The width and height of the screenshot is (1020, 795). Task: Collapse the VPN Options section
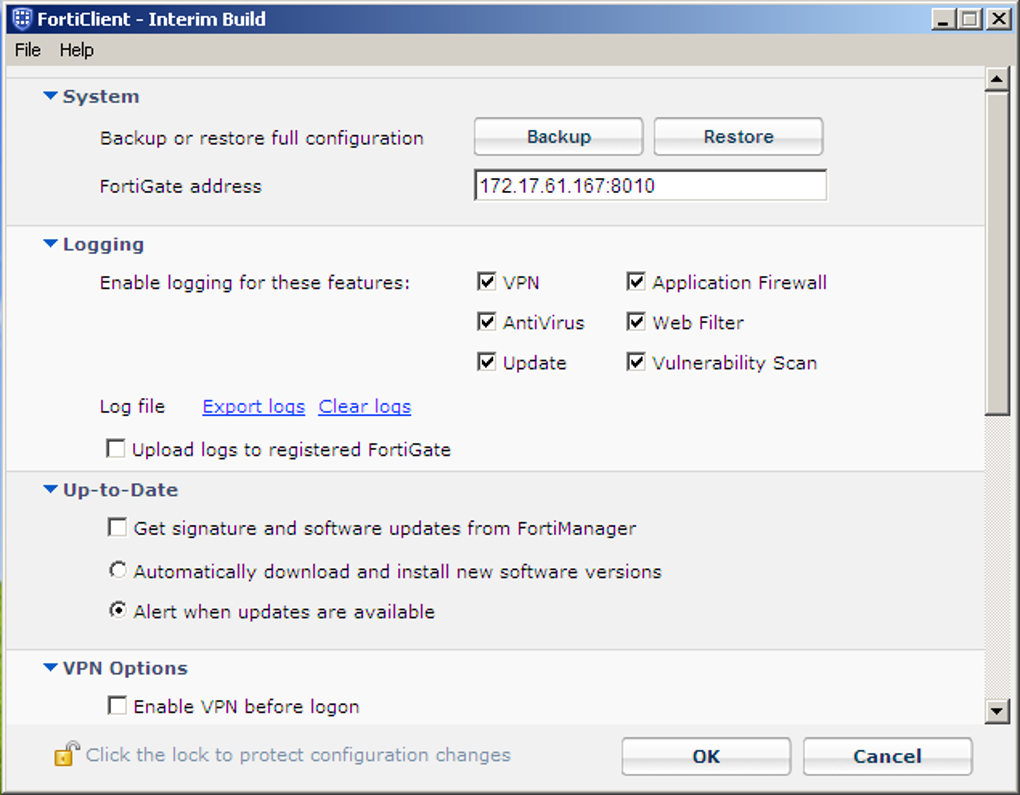(50, 668)
